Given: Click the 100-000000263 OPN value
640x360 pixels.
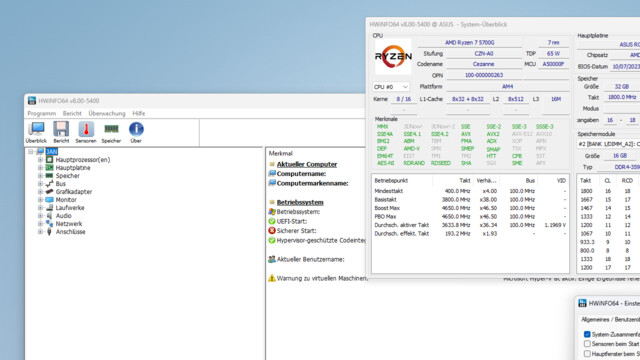Looking at the screenshot, I should (484, 75).
